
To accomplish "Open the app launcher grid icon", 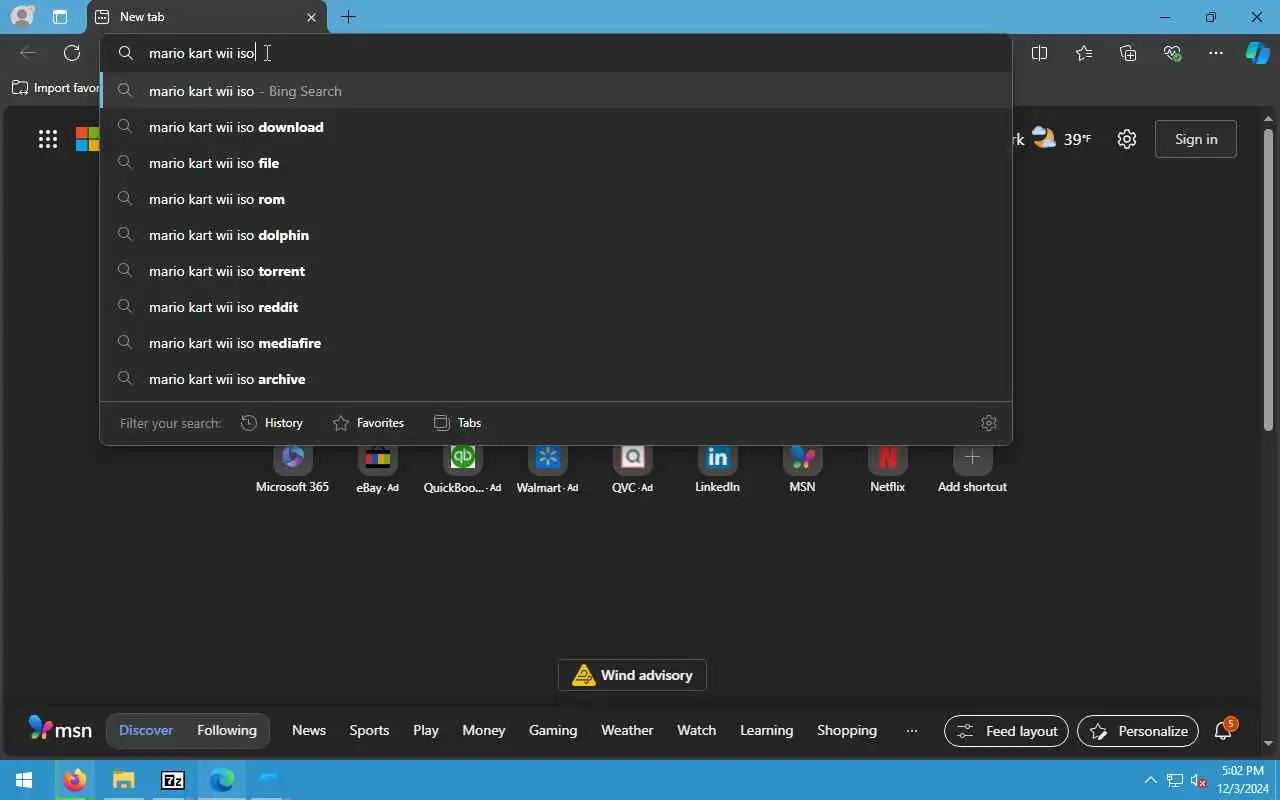I will [x=48, y=139].
